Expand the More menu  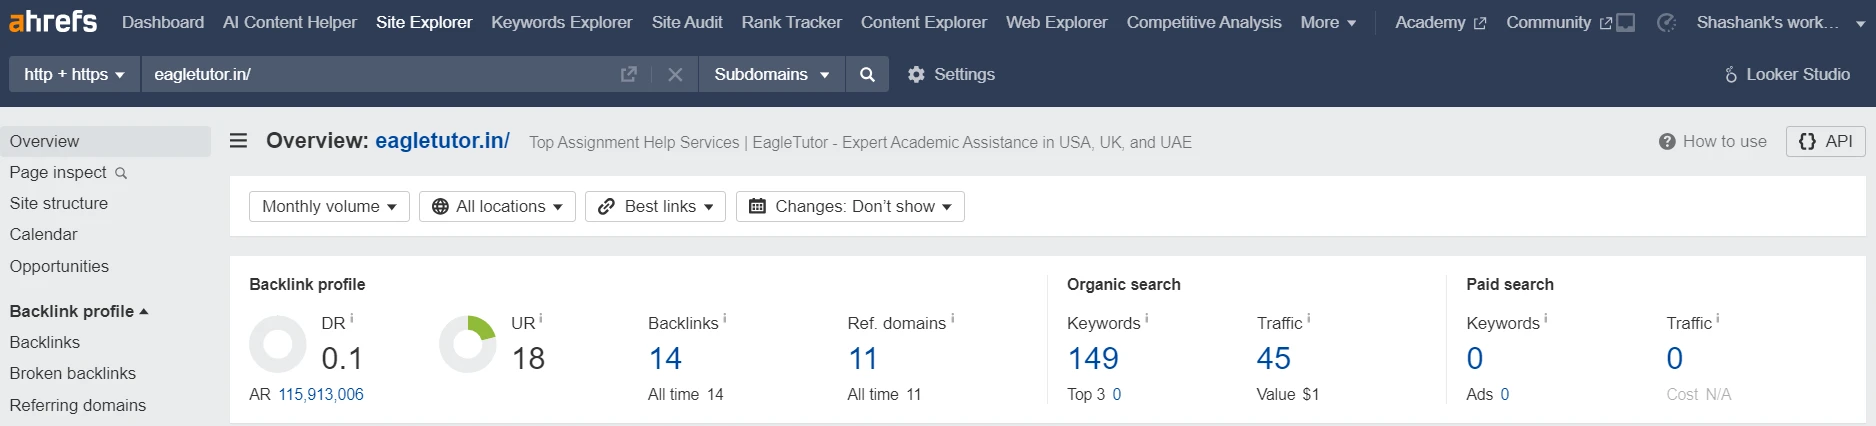1328,22
